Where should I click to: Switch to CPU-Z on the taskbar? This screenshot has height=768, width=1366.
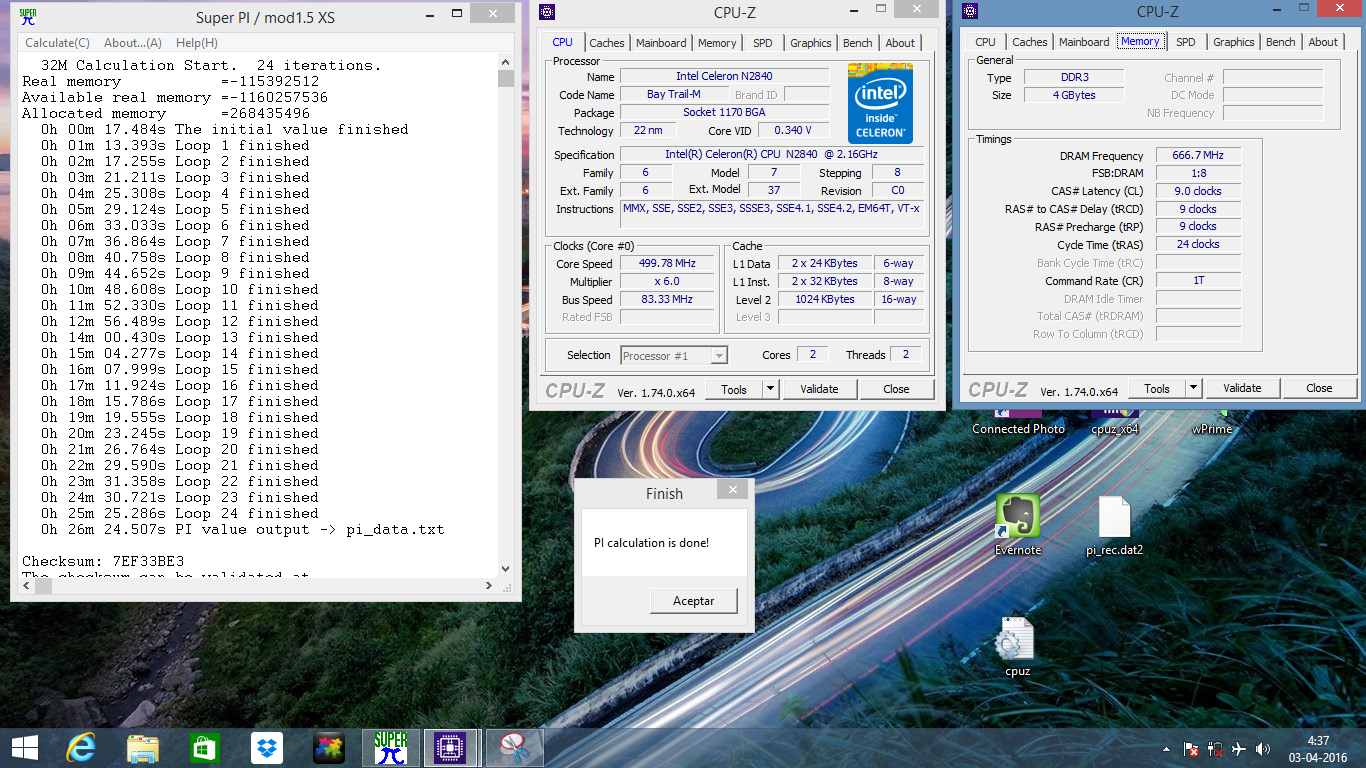pos(452,747)
